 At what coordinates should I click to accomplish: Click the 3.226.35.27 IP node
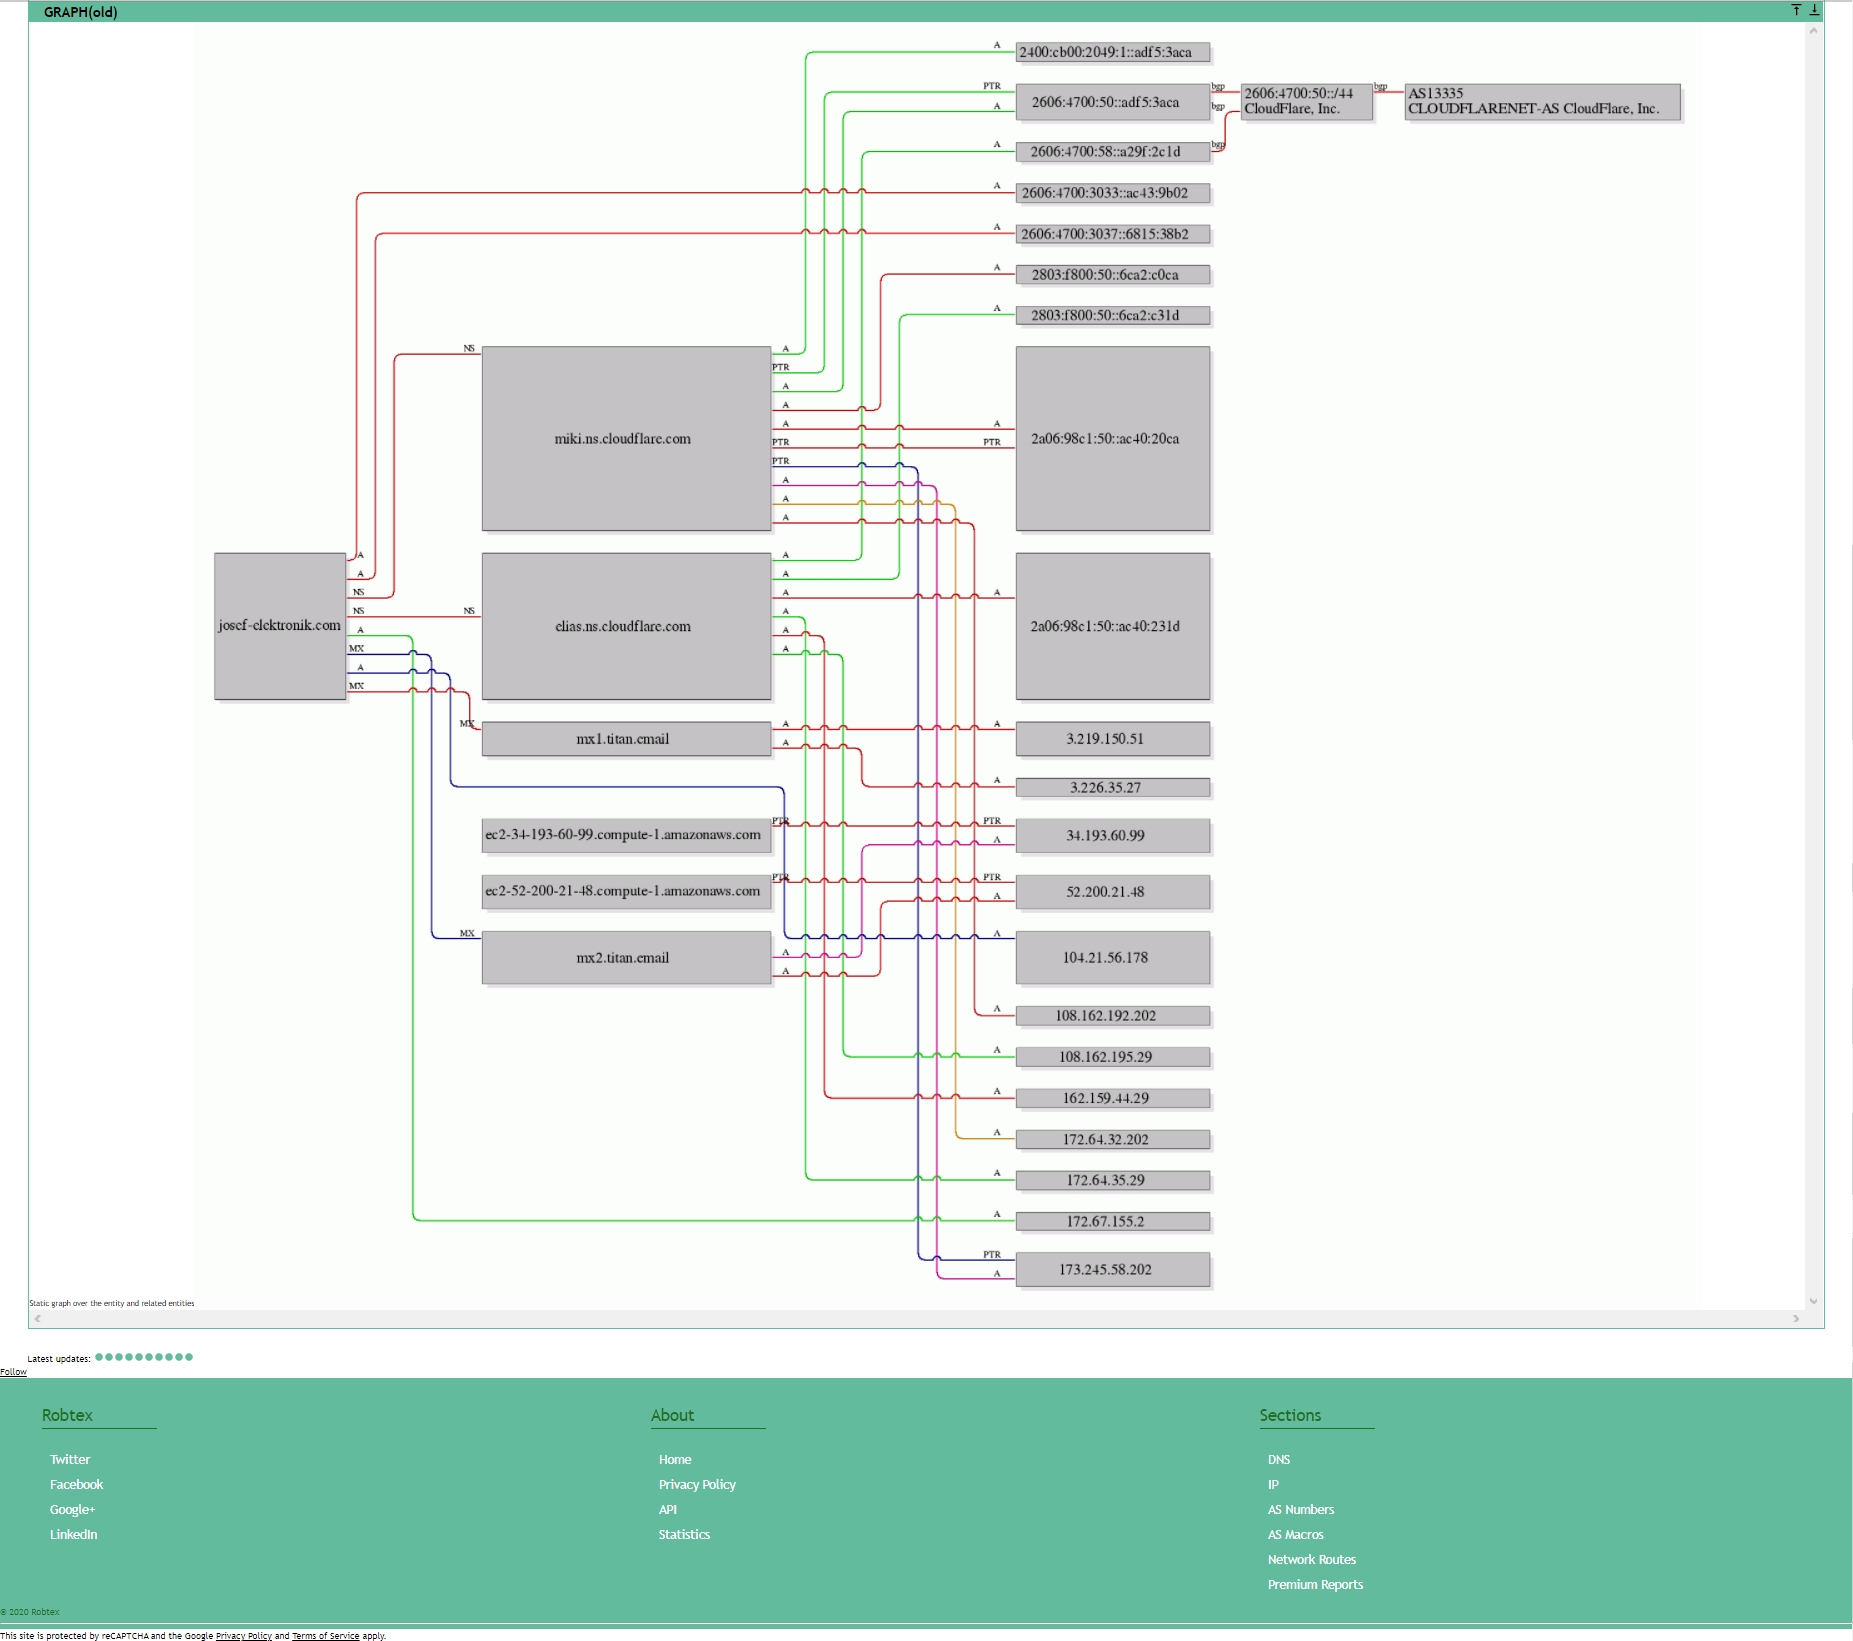[1113, 788]
